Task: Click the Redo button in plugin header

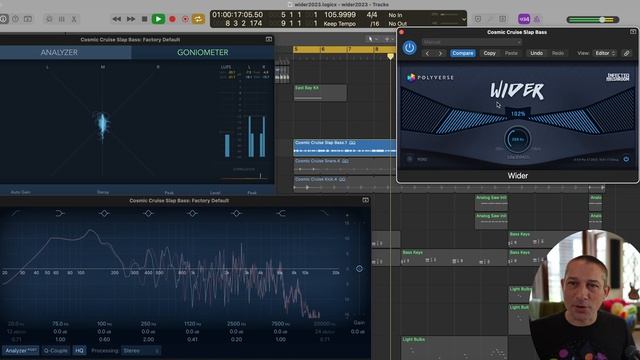Action: pyautogui.click(x=558, y=53)
